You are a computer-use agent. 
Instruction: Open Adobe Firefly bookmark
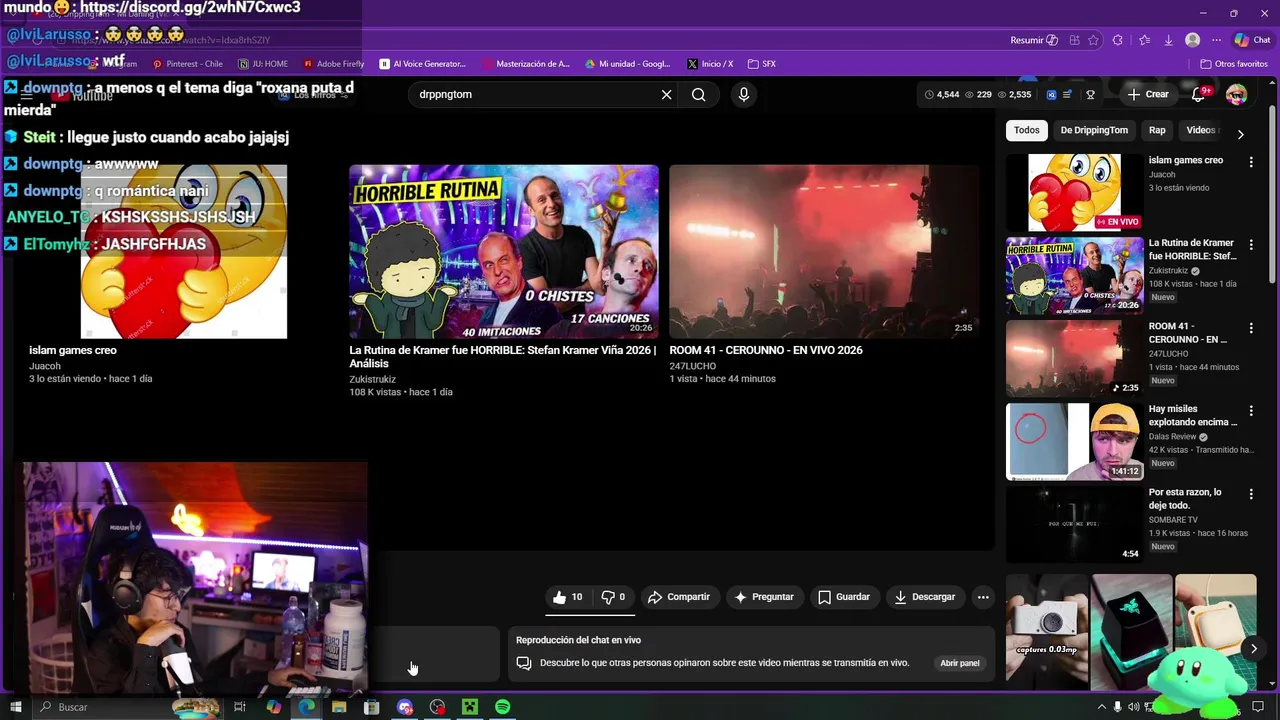pos(333,64)
